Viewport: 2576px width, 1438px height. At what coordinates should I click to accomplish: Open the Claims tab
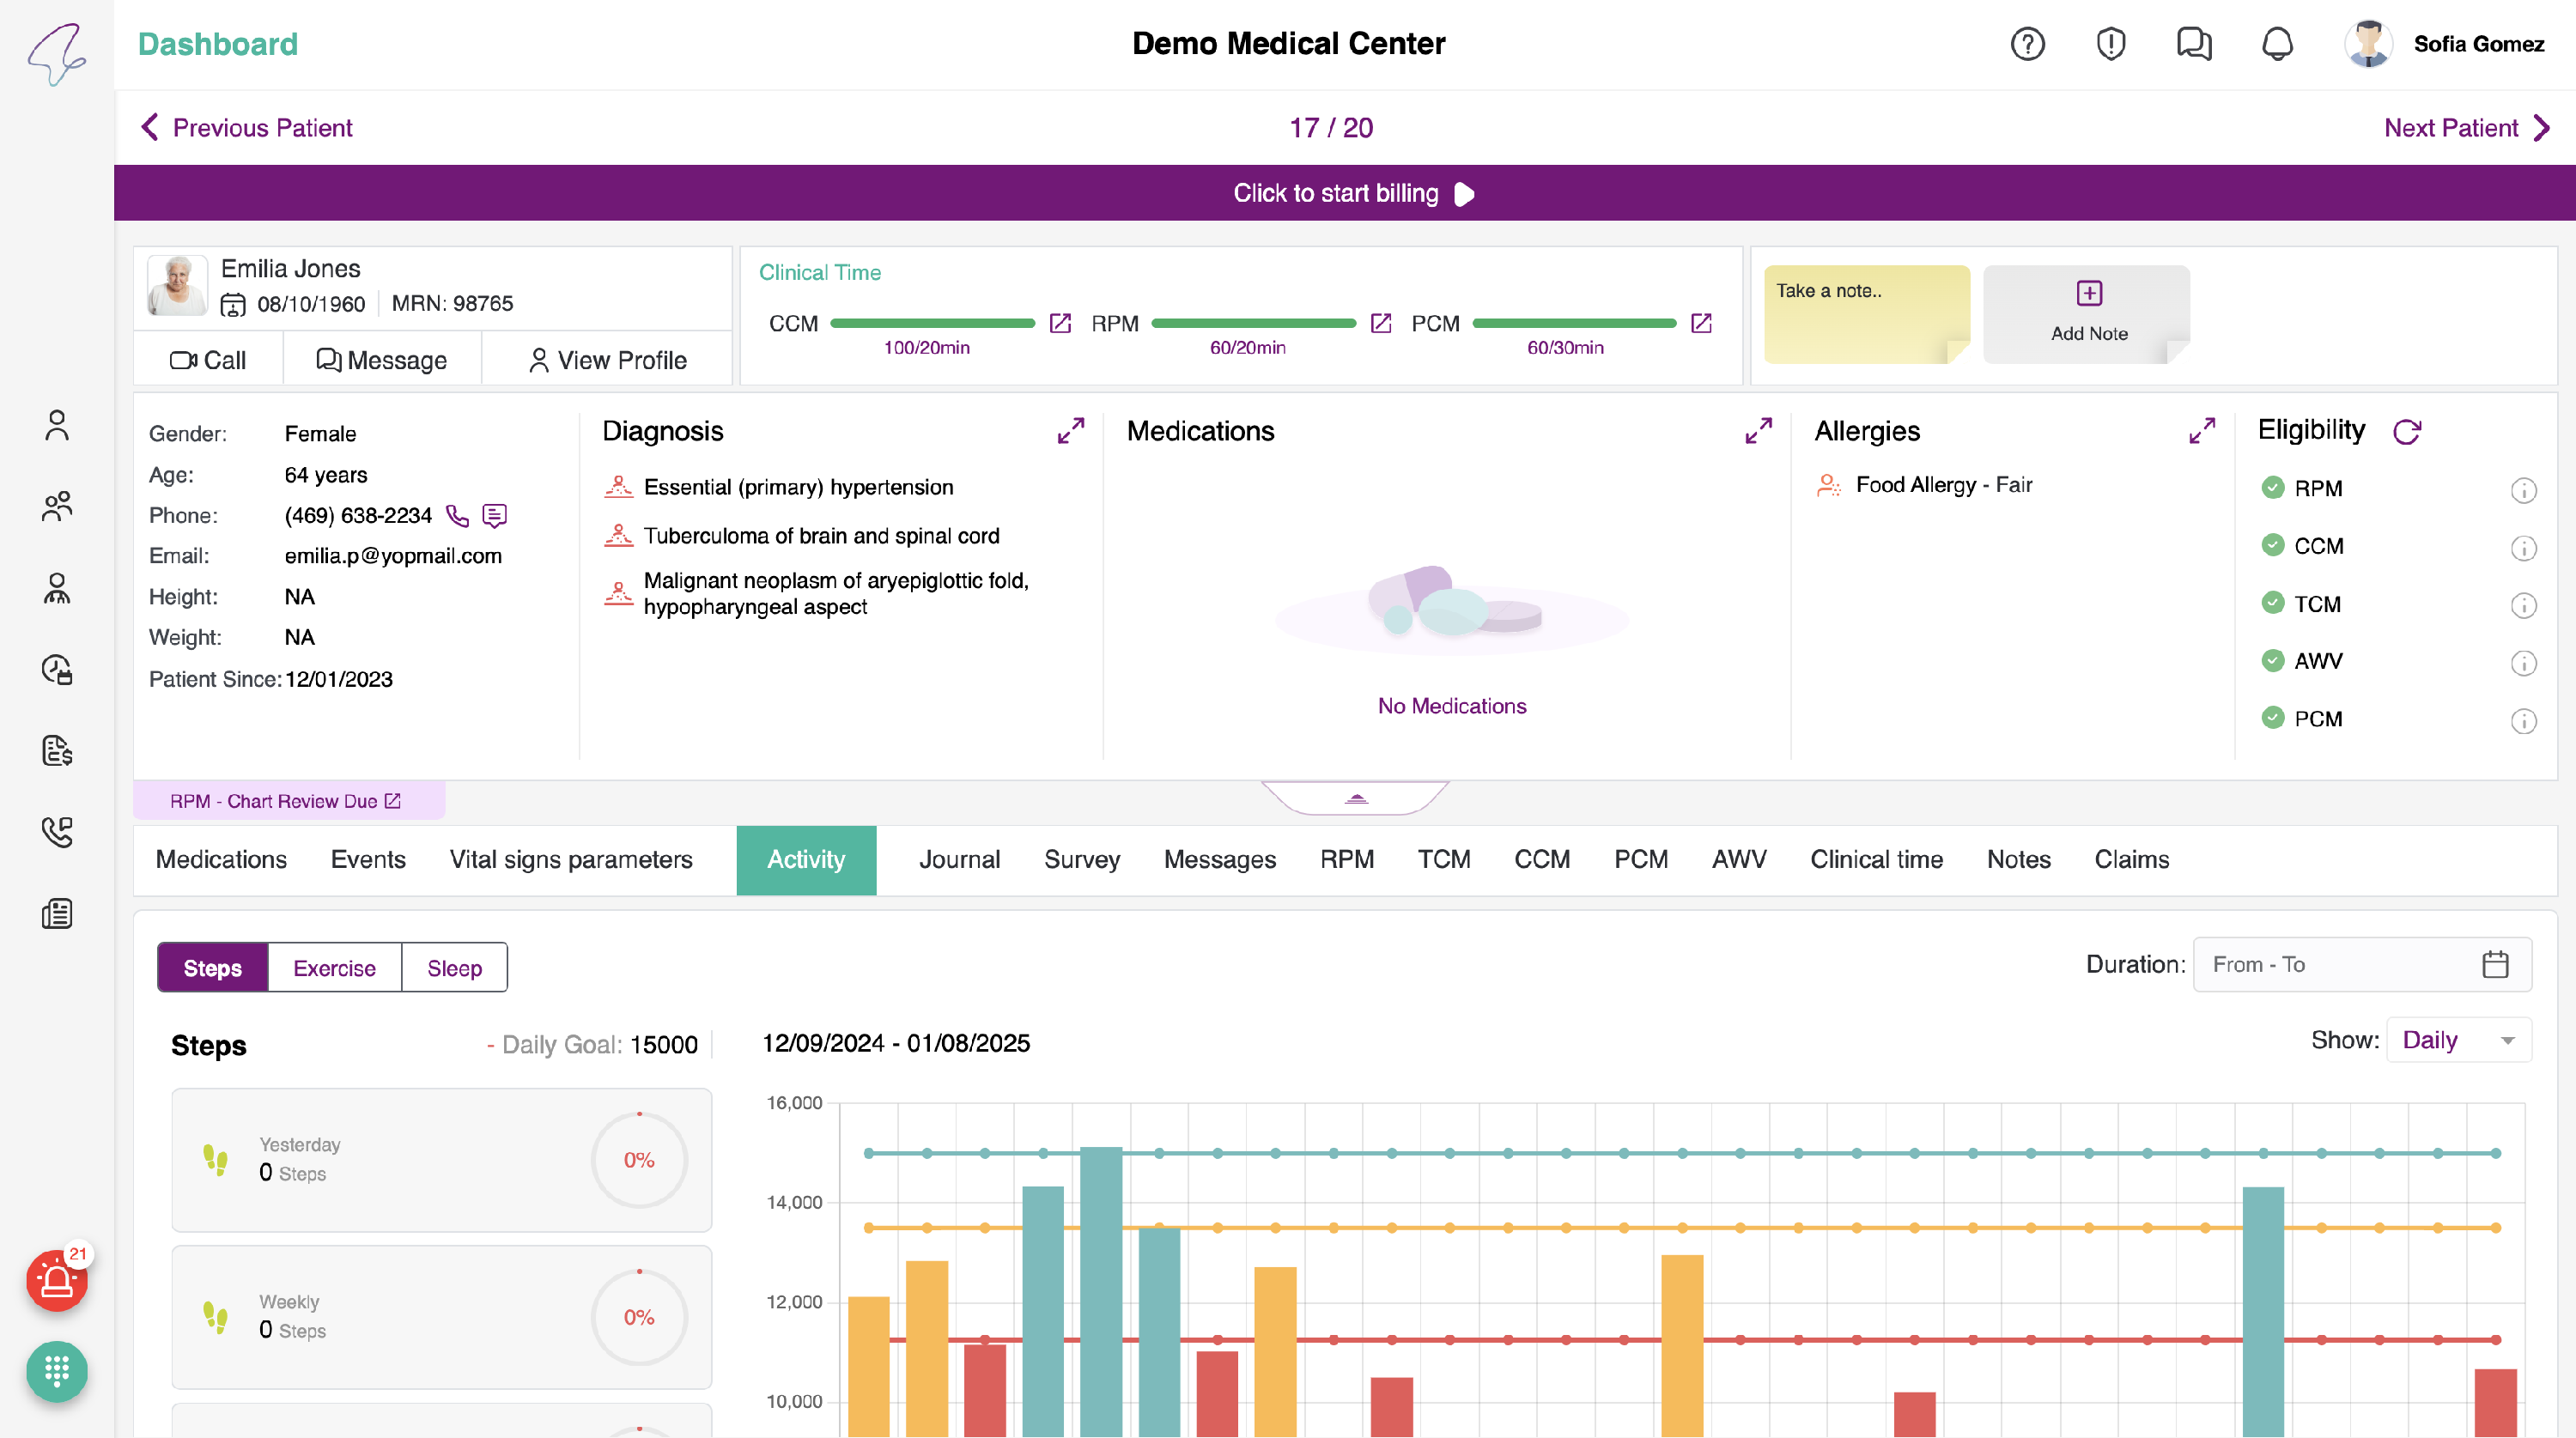point(2131,860)
